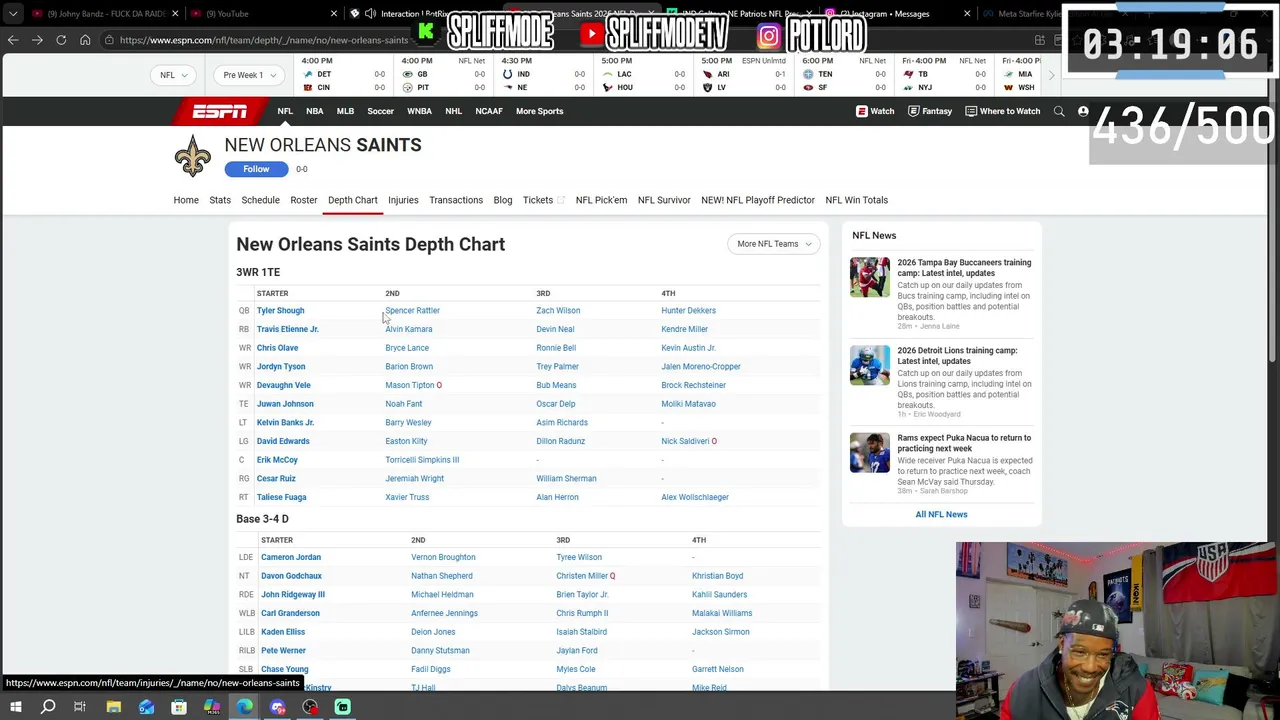Open the Injuries tab
1280x720 pixels.
click(x=403, y=200)
